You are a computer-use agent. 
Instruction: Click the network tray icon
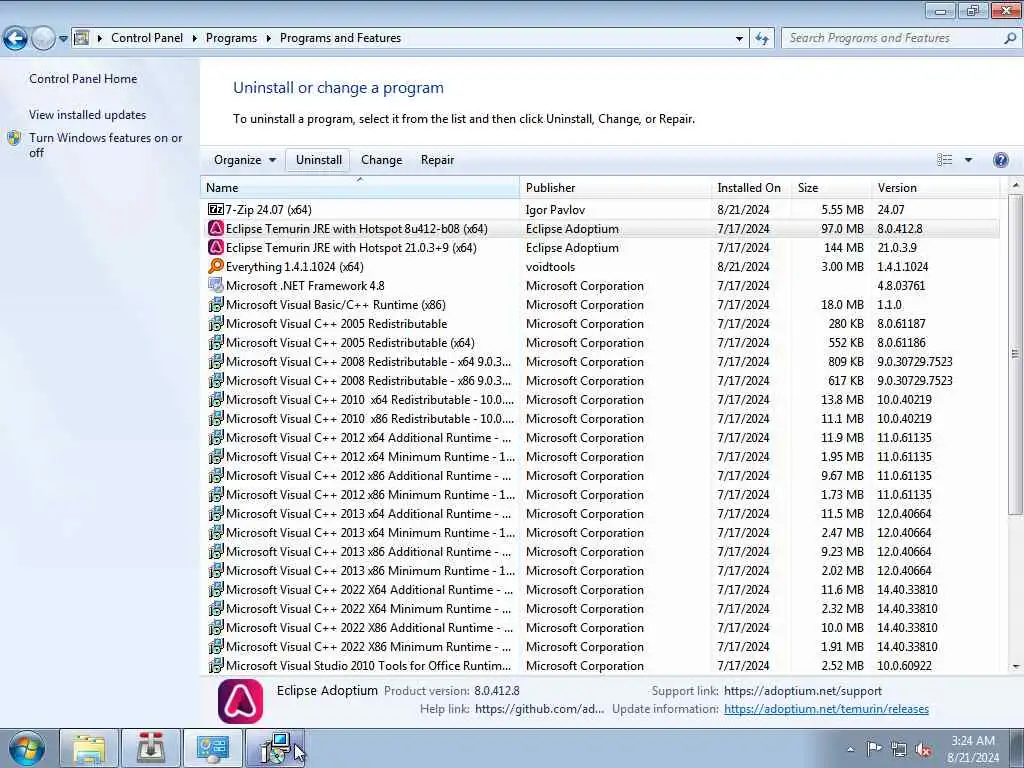899,749
